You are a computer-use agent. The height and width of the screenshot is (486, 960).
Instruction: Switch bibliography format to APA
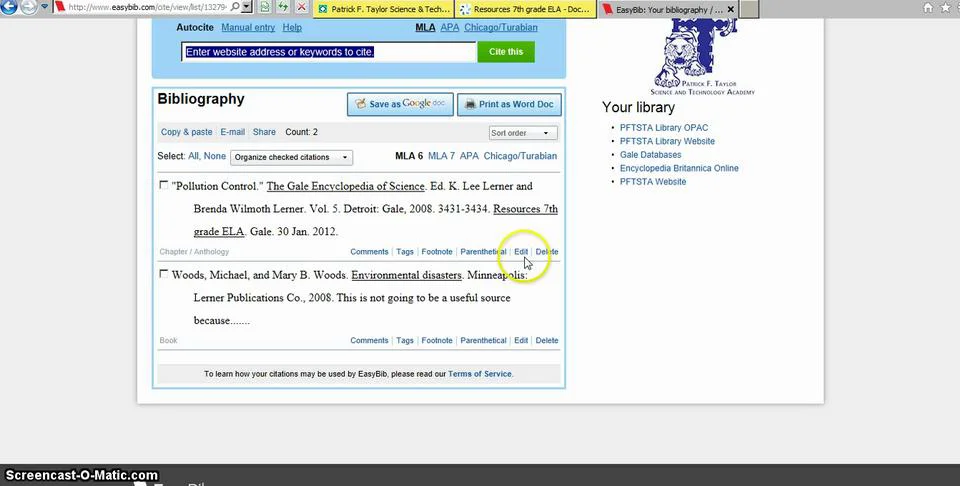[x=469, y=156]
